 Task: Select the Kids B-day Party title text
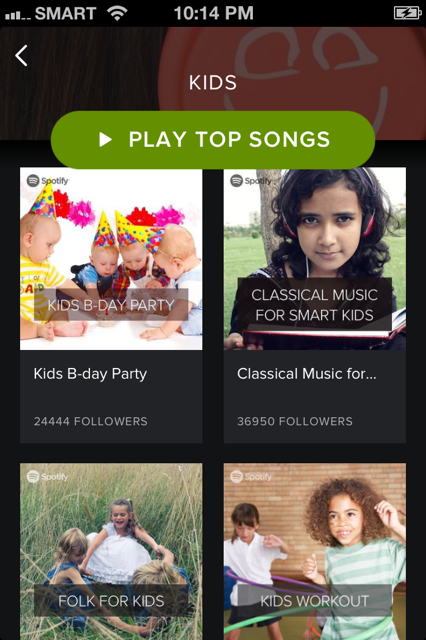(x=90, y=374)
